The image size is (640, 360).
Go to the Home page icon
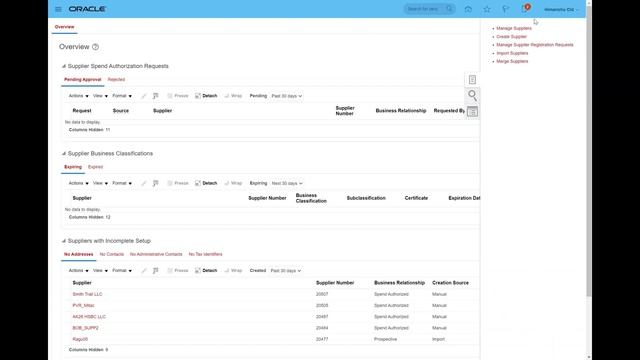468,9
